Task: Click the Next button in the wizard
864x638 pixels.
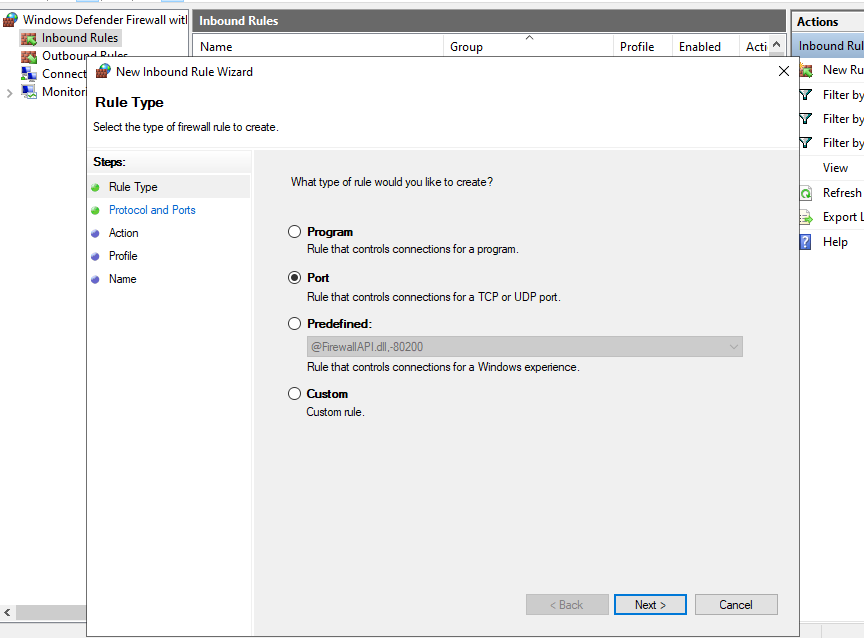Action: click(650, 604)
